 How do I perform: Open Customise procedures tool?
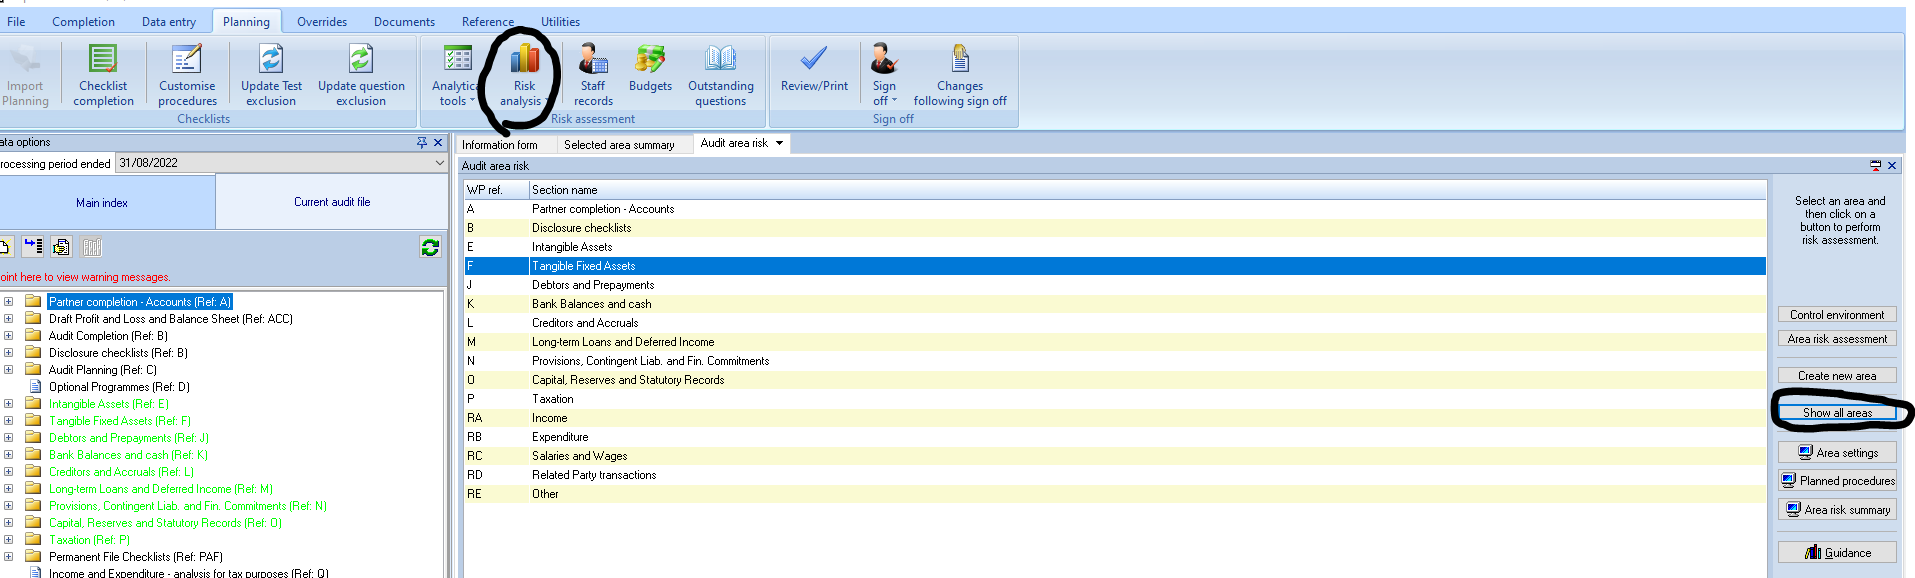pyautogui.click(x=187, y=76)
